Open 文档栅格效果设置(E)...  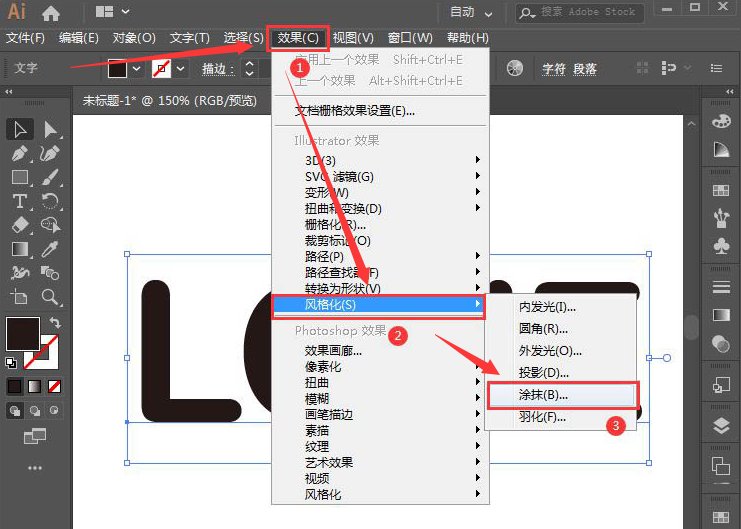tap(354, 111)
